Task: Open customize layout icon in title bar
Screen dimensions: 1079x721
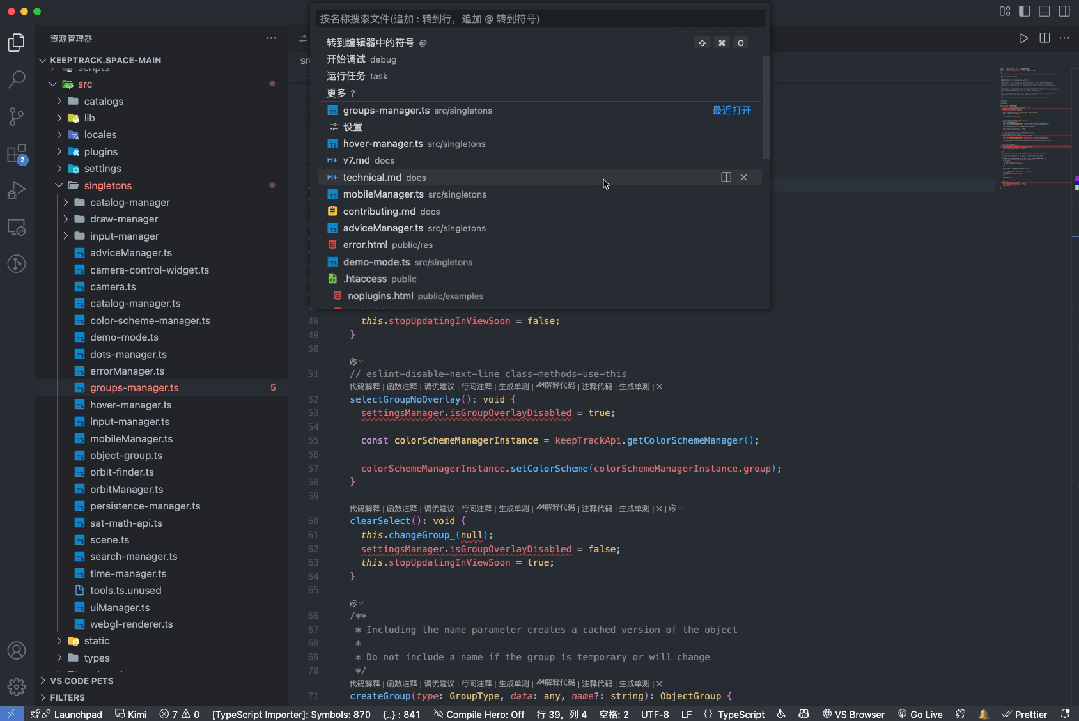Action: [x=1005, y=11]
